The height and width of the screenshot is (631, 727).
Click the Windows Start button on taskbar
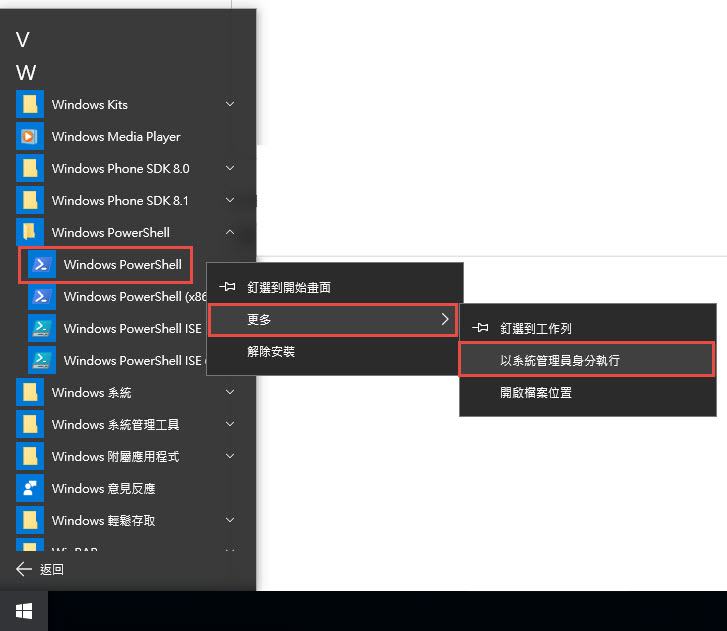[x=24, y=611]
